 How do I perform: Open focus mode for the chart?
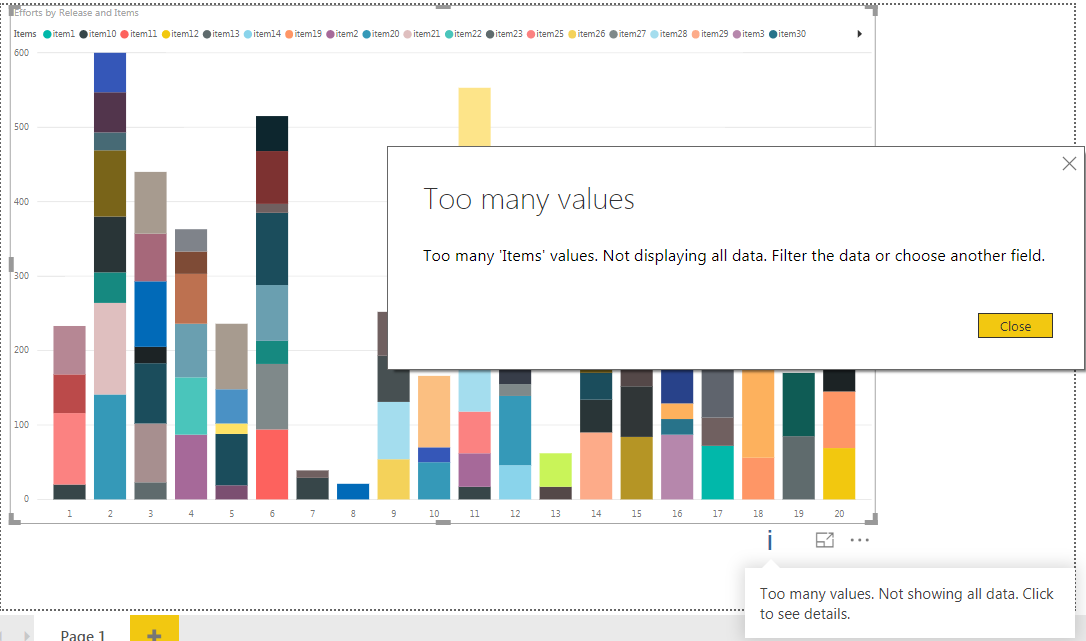pos(824,540)
